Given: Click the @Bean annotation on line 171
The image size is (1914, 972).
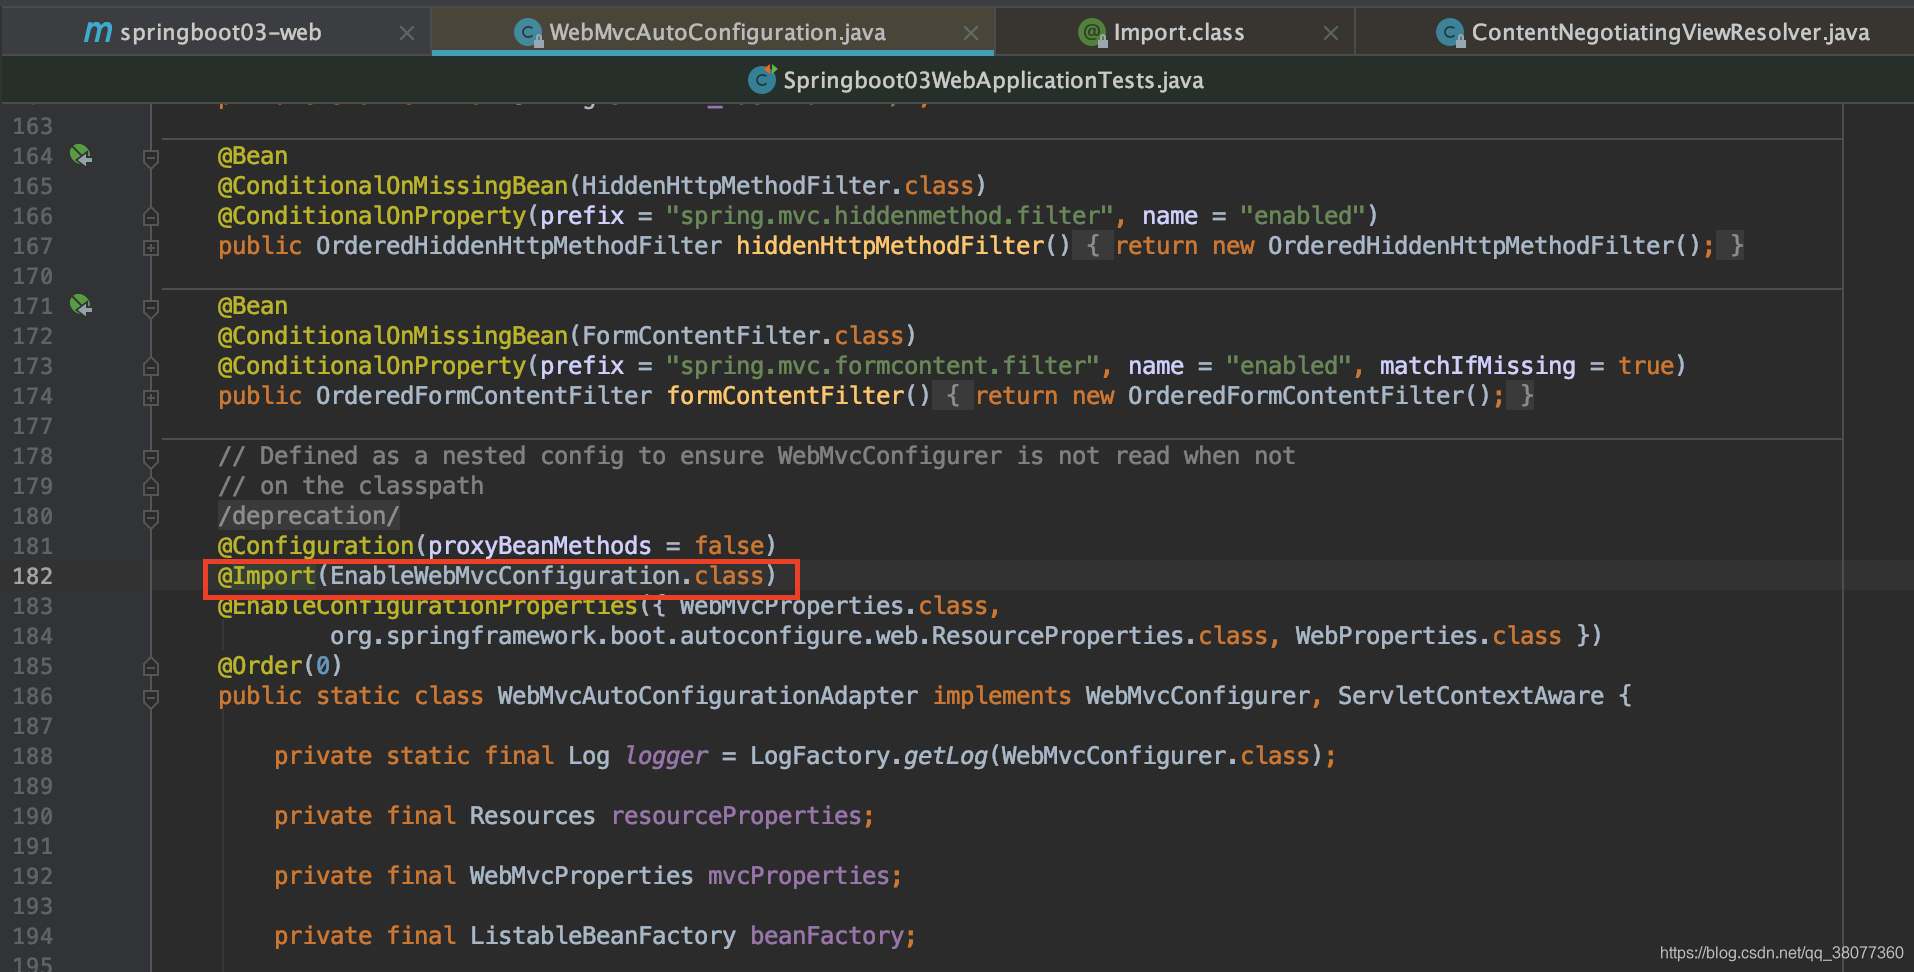Looking at the screenshot, I should (253, 305).
